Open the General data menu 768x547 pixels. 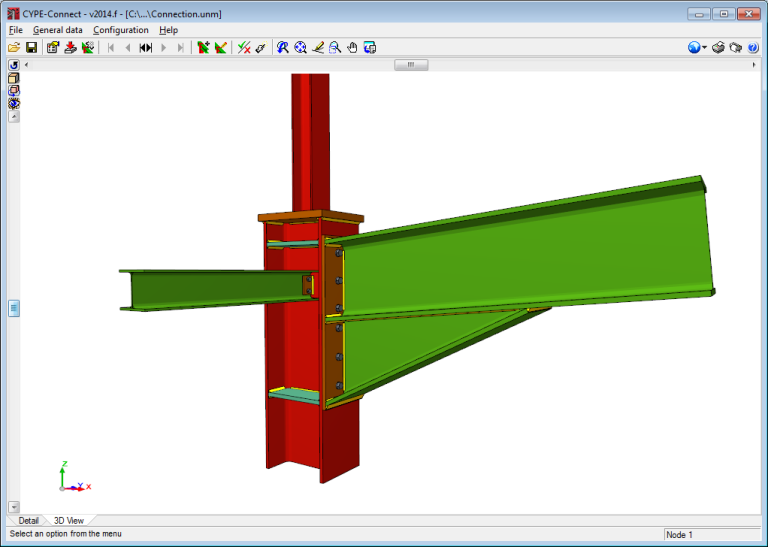click(57, 30)
